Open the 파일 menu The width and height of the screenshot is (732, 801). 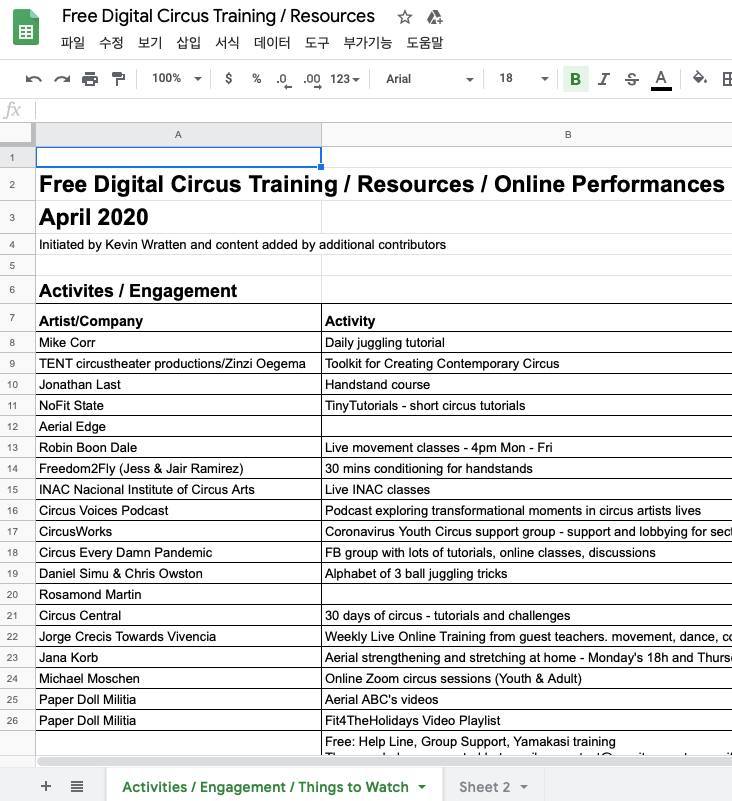pos(73,42)
